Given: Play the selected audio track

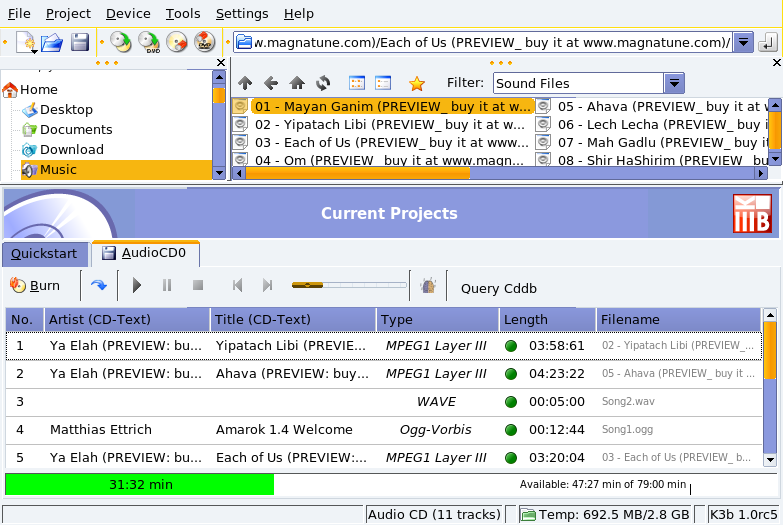Looking at the screenshot, I should [137, 285].
